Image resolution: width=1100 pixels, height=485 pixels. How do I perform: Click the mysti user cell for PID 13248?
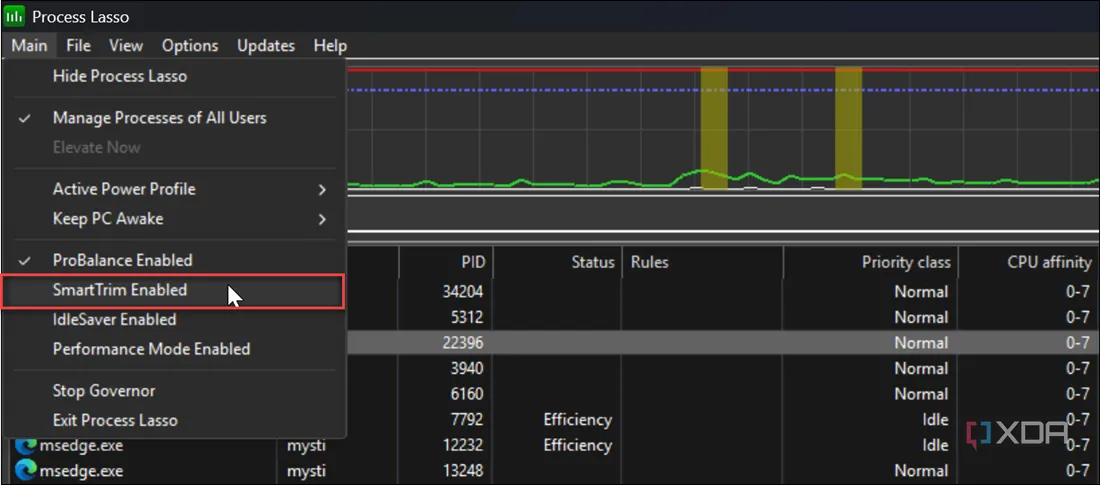click(x=307, y=471)
